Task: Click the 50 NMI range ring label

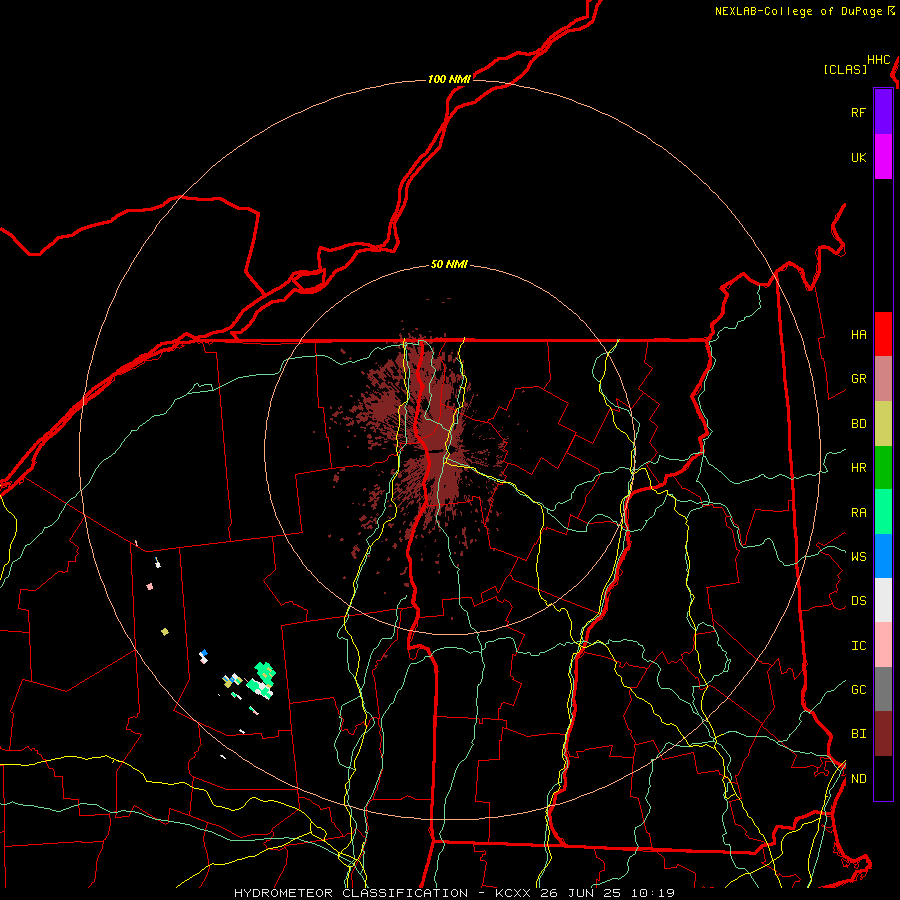Action: (x=449, y=264)
